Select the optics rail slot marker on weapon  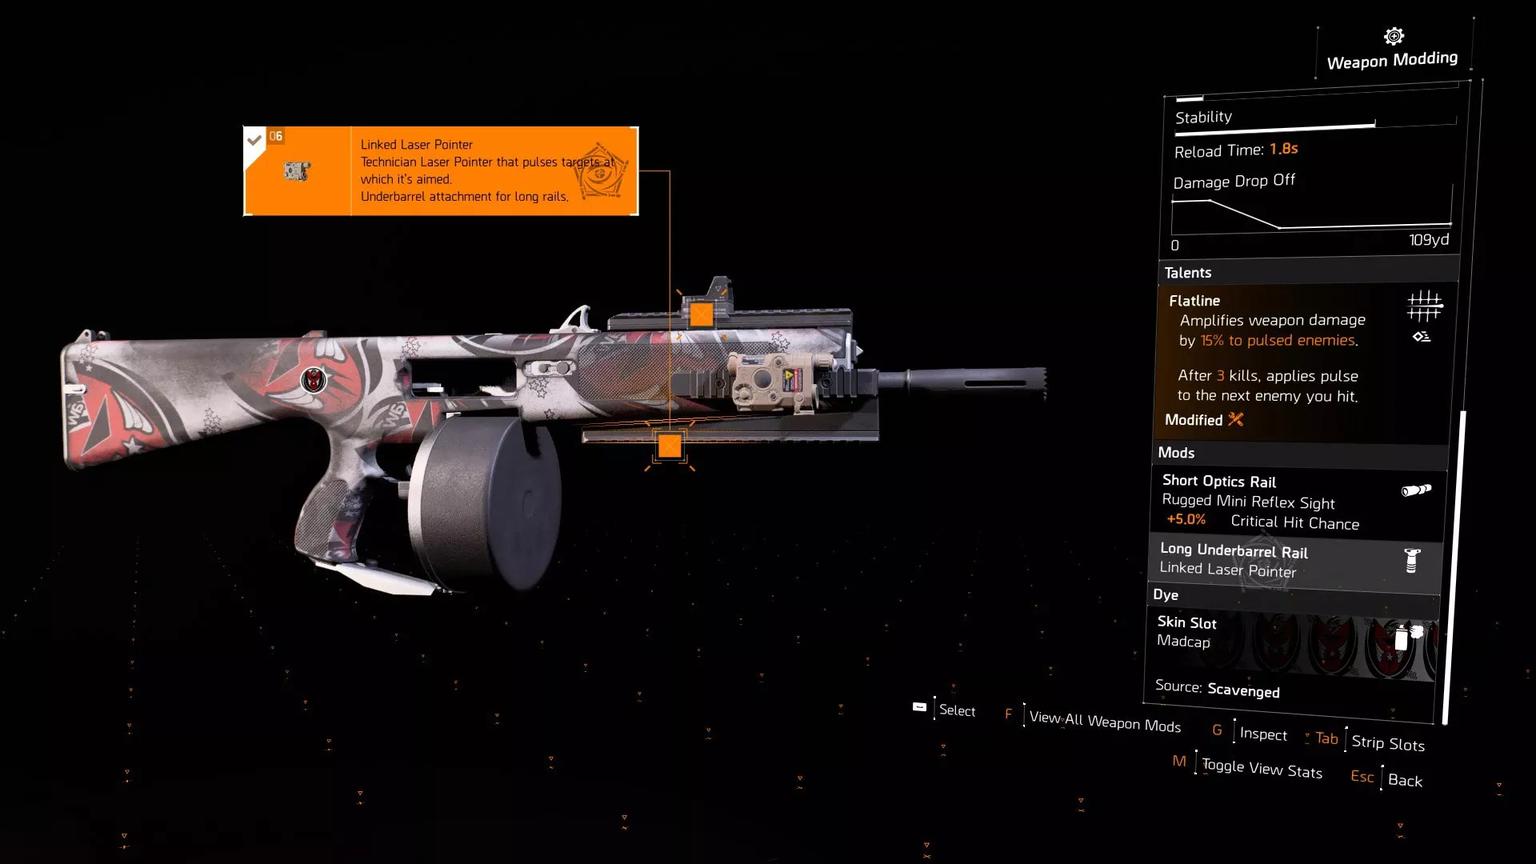702,315
